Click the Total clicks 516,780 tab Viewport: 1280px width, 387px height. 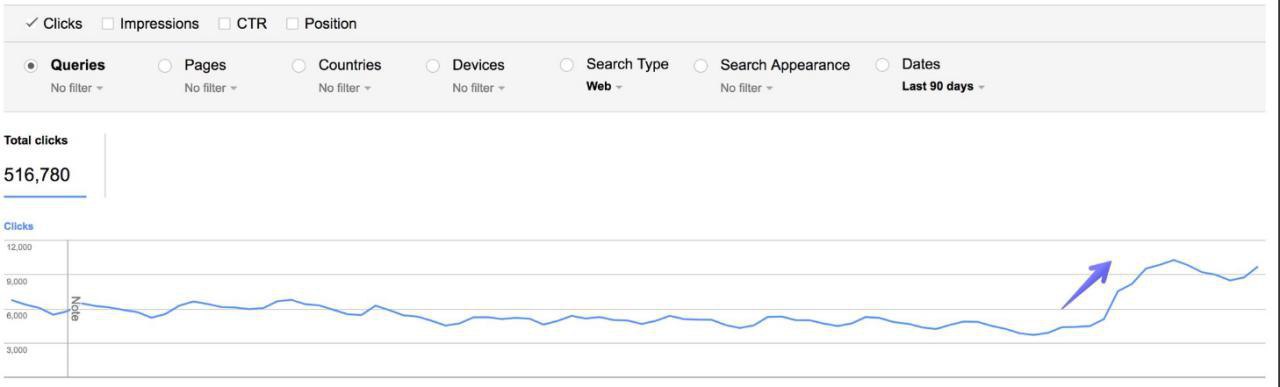point(45,165)
